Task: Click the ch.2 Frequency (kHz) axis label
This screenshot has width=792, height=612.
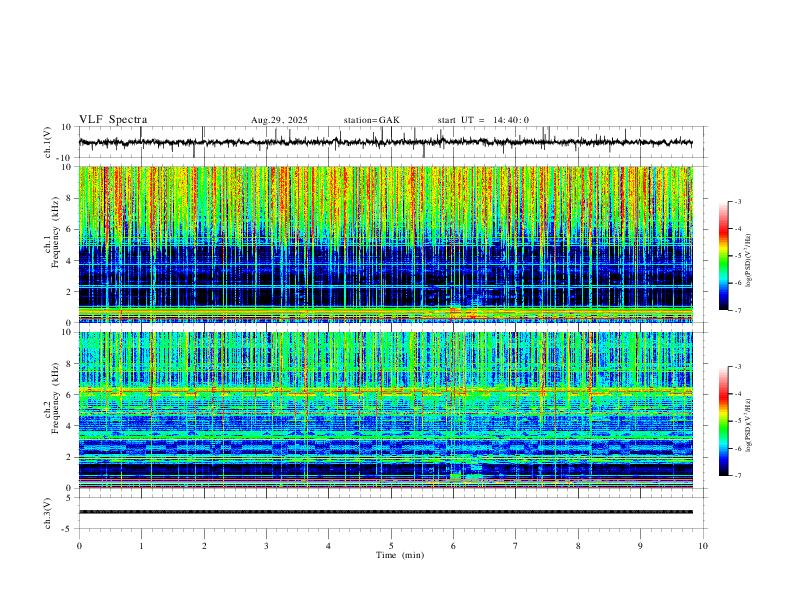Action: (x=52, y=398)
